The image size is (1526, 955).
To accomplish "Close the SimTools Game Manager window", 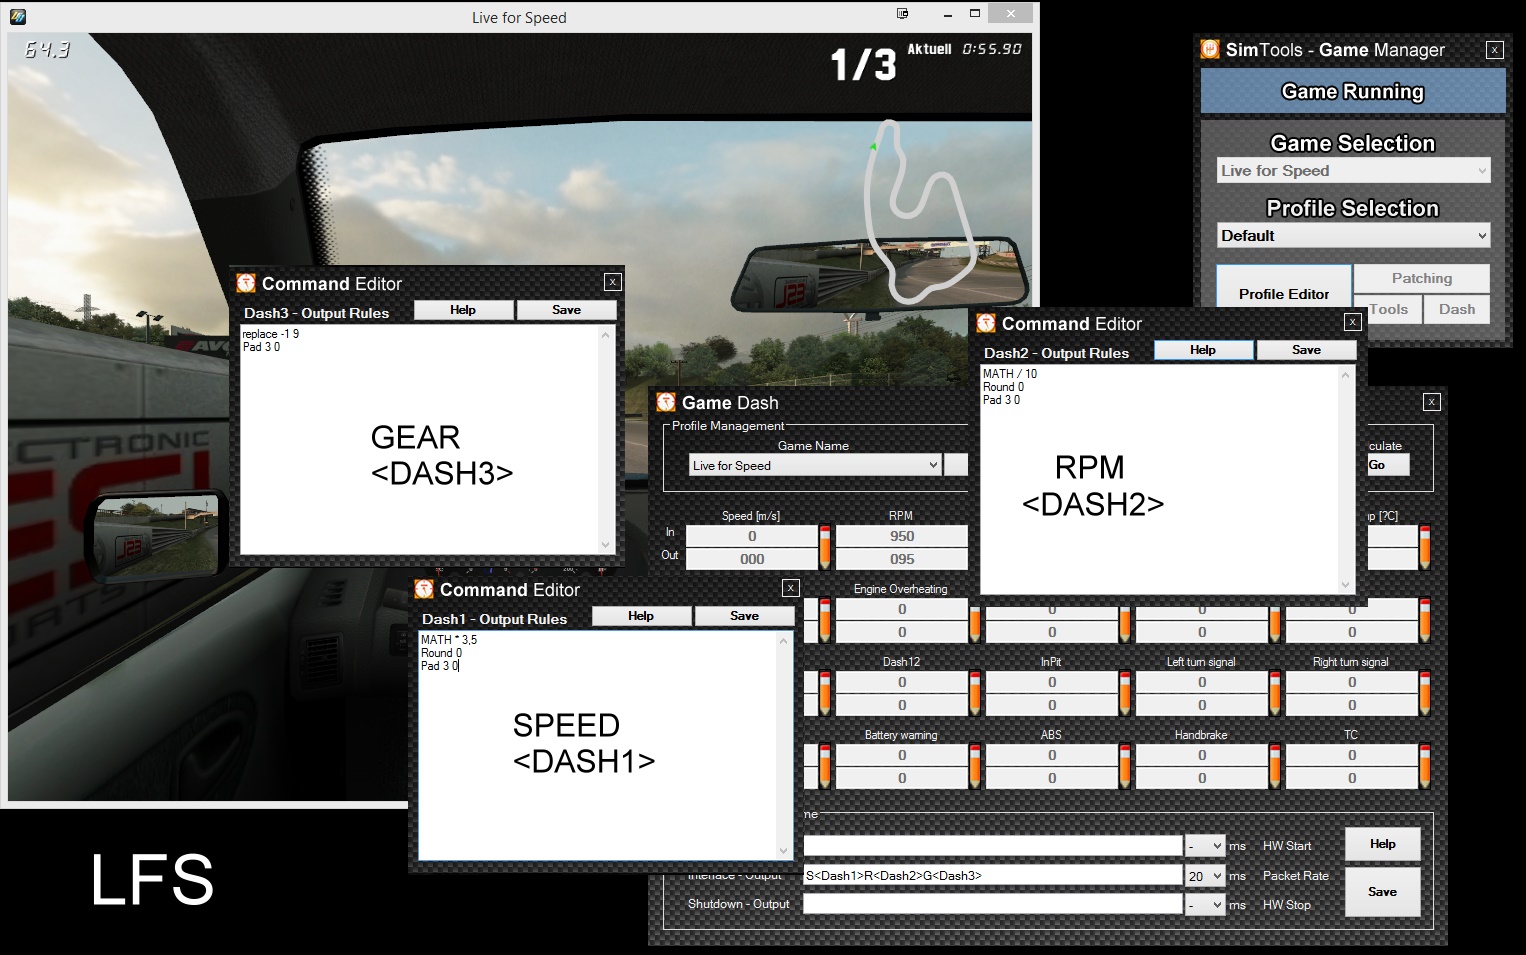I will (1495, 50).
